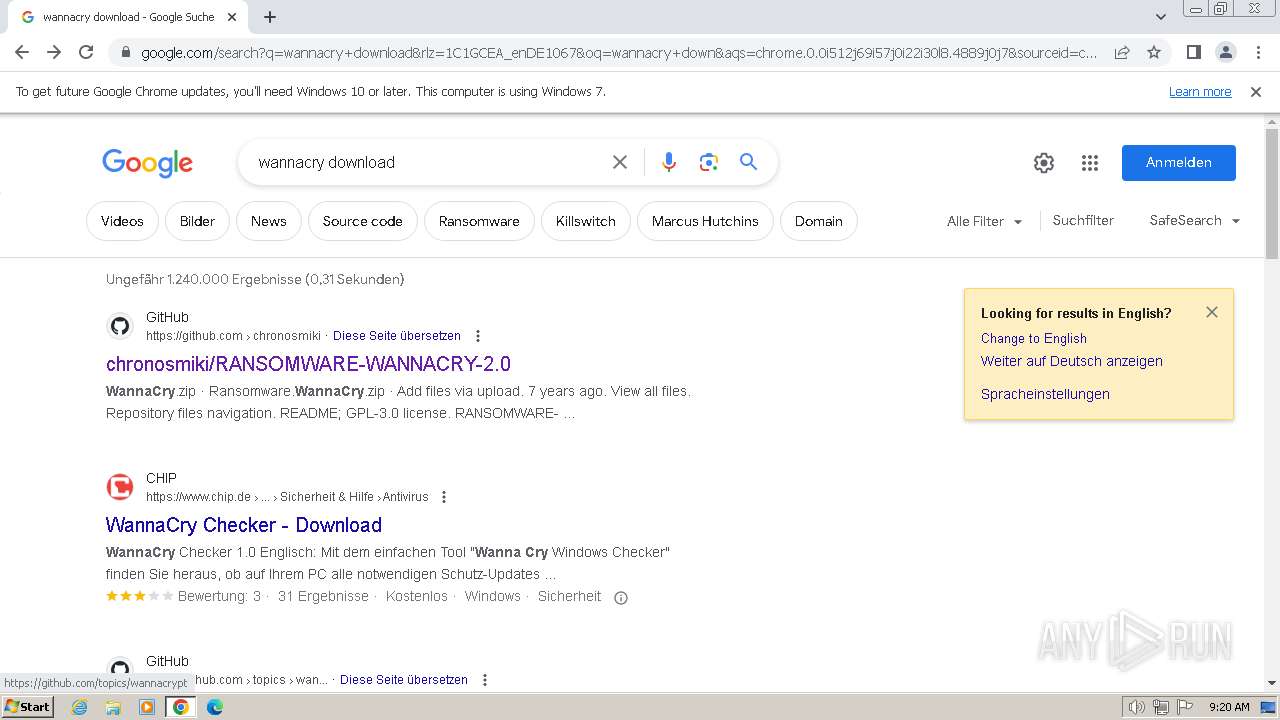Translate the GitHub topics result

tap(404, 680)
